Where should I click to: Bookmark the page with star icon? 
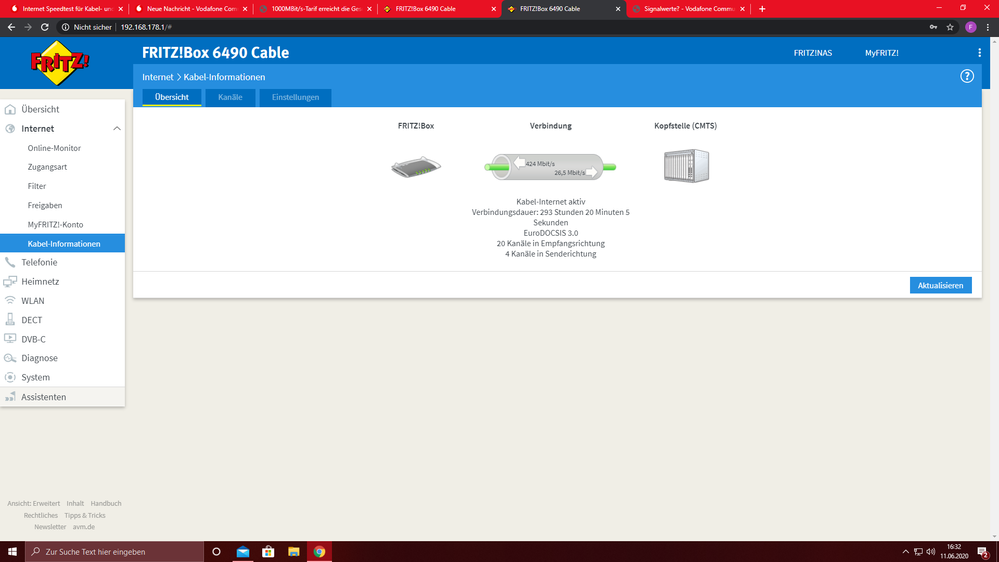click(950, 27)
